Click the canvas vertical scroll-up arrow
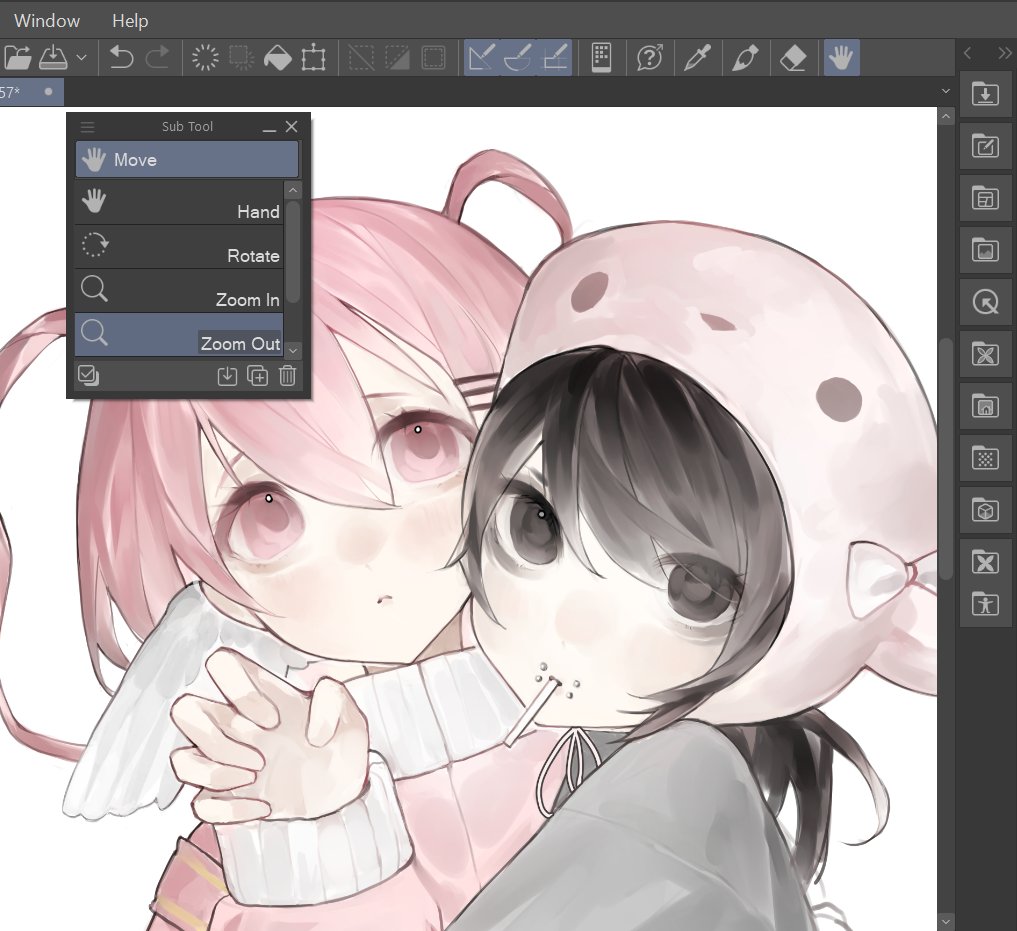The image size is (1017, 931). (946, 117)
